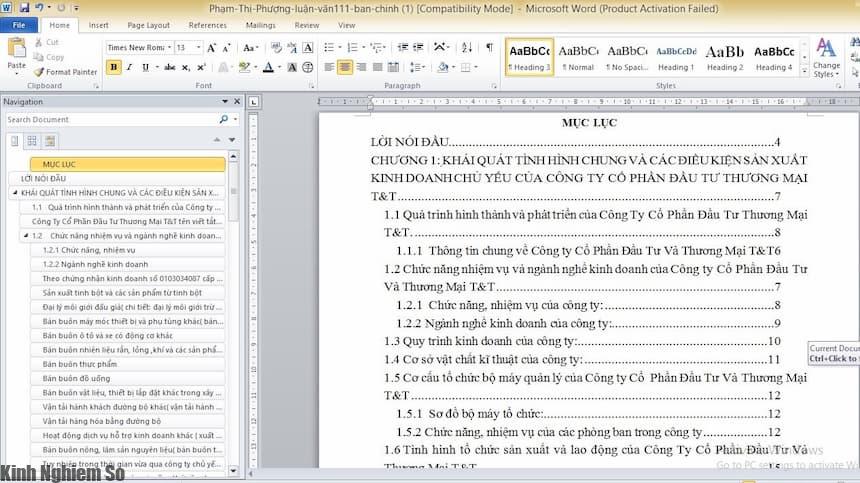Image resolution: width=860 pixels, height=483 pixels.
Task: Decrease paragraph indent
Action: (x=403, y=48)
